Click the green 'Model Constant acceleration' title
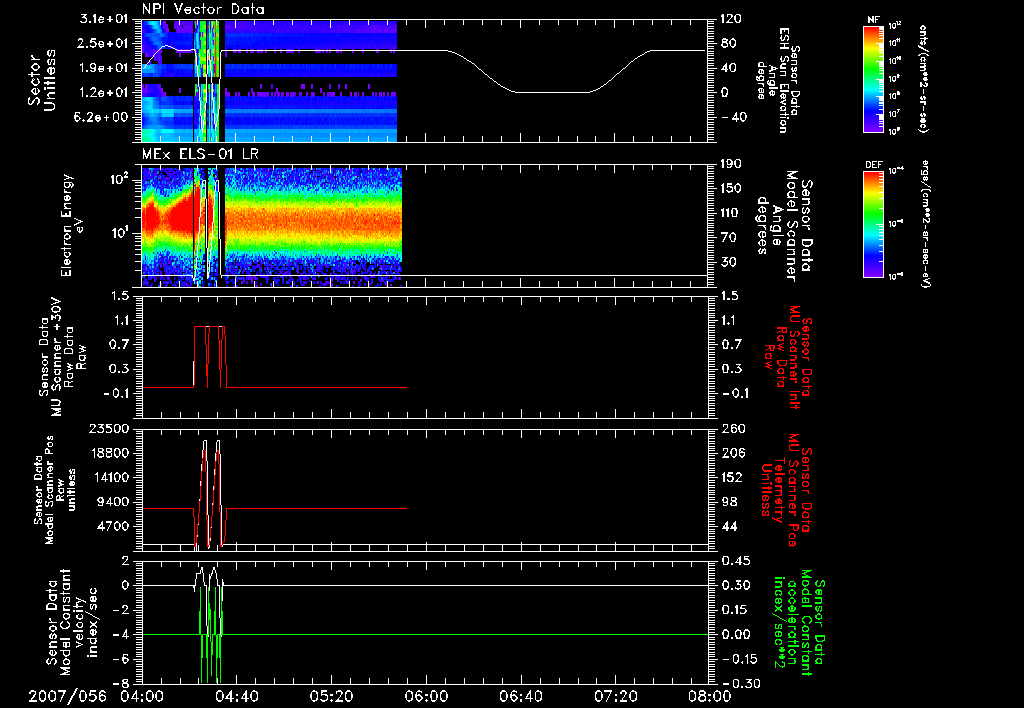The width and height of the screenshot is (1024, 708). (x=798, y=623)
